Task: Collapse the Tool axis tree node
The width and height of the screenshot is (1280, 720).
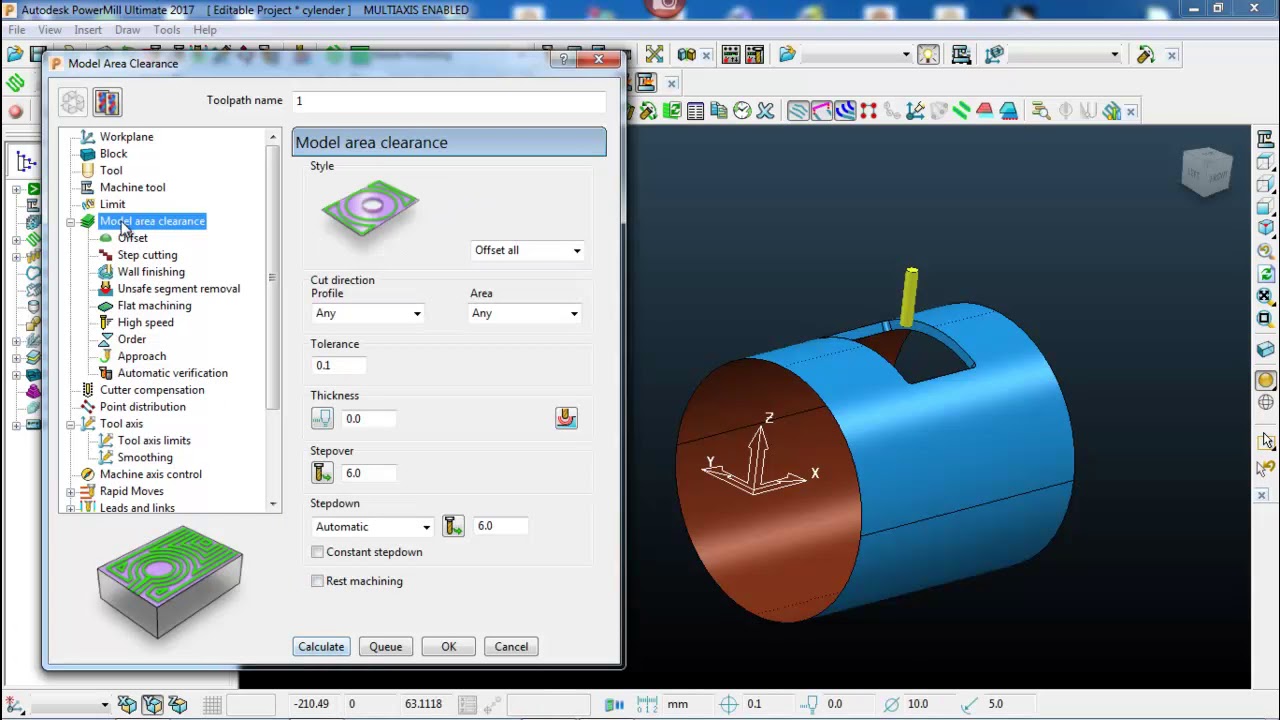Action: pyautogui.click(x=71, y=424)
